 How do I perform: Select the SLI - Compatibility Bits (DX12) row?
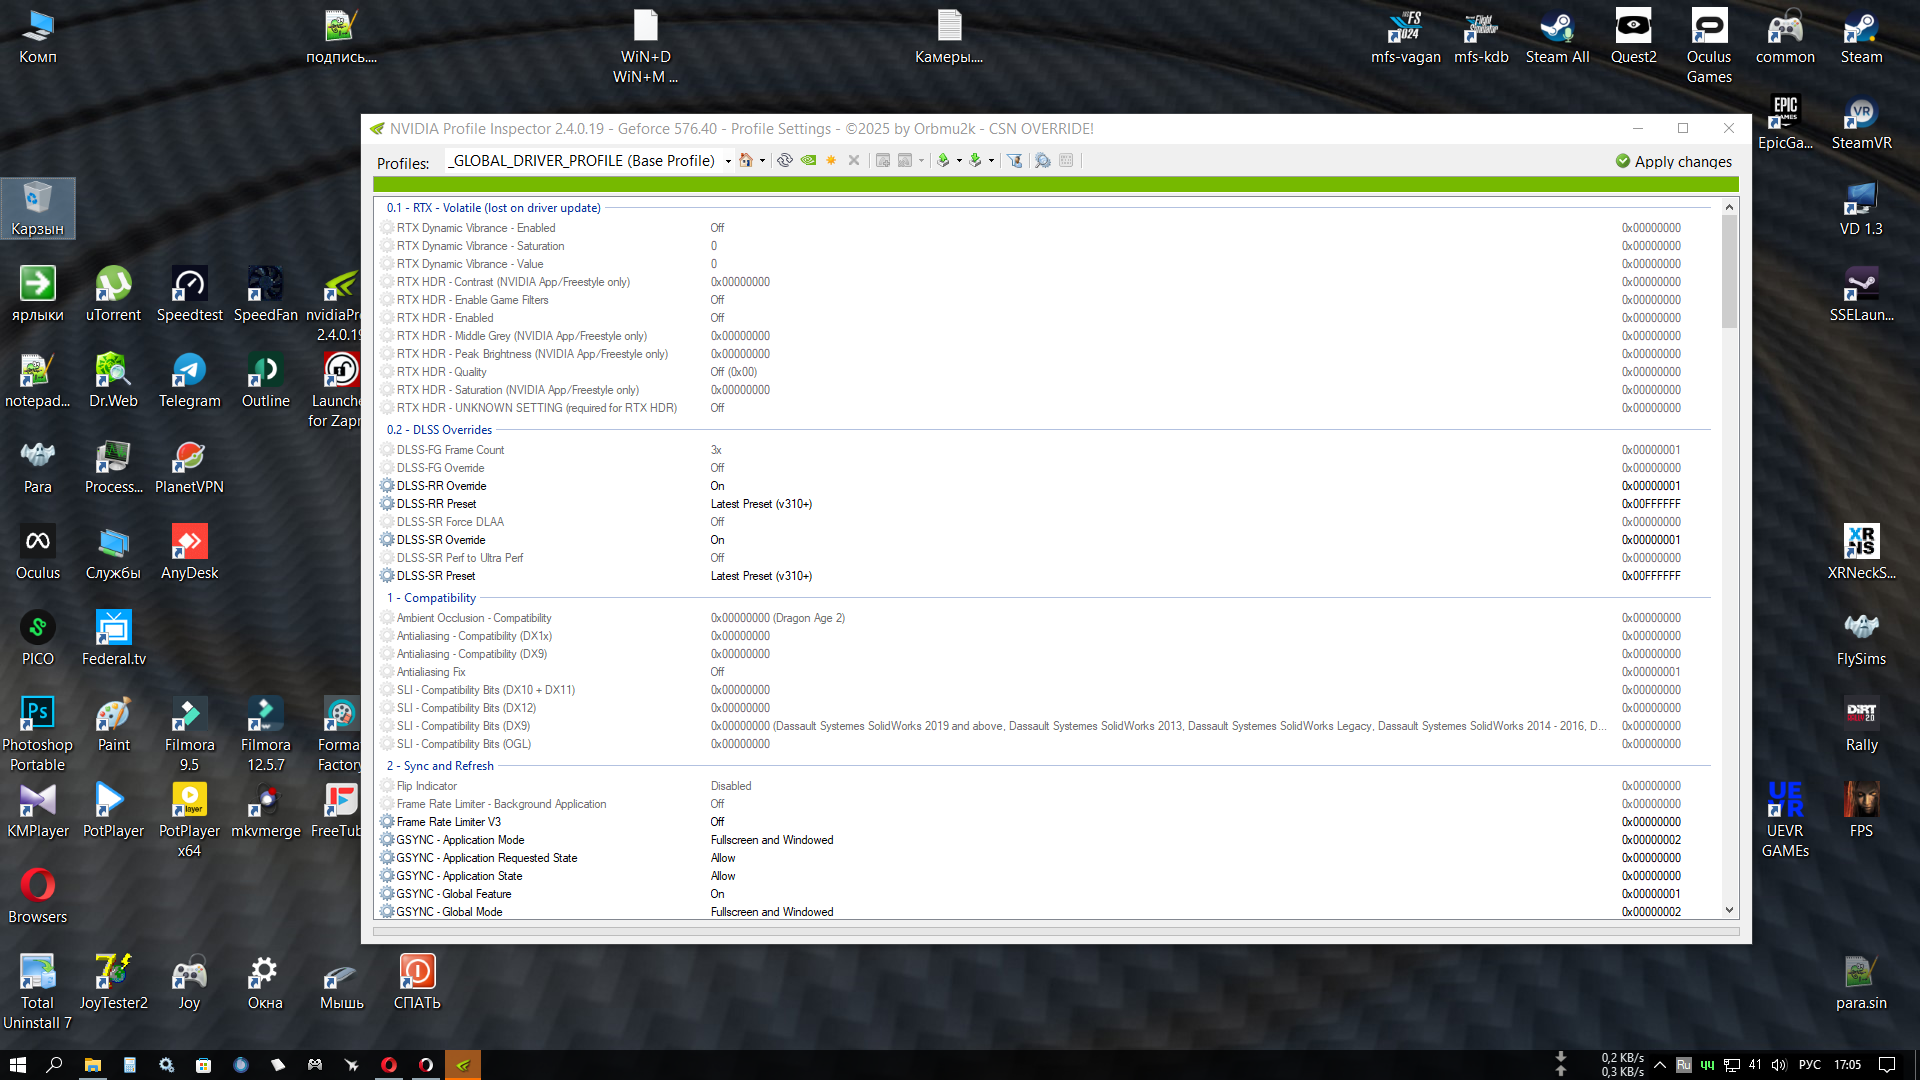1044,708
